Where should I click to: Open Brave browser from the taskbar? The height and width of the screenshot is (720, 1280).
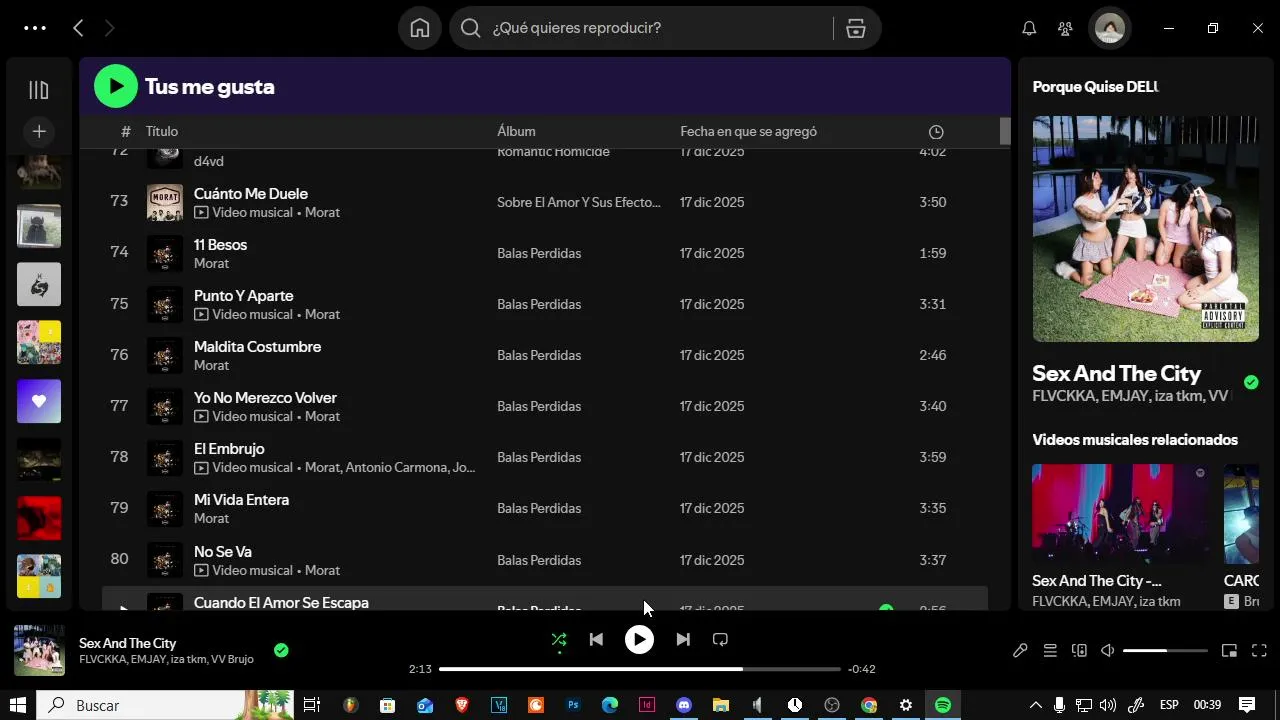(461, 705)
